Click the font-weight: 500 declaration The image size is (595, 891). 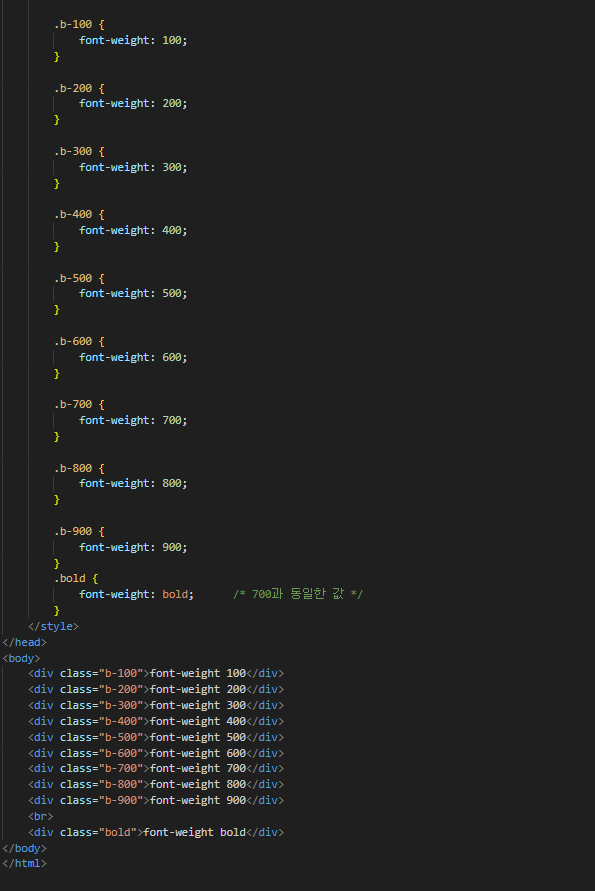point(133,293)
